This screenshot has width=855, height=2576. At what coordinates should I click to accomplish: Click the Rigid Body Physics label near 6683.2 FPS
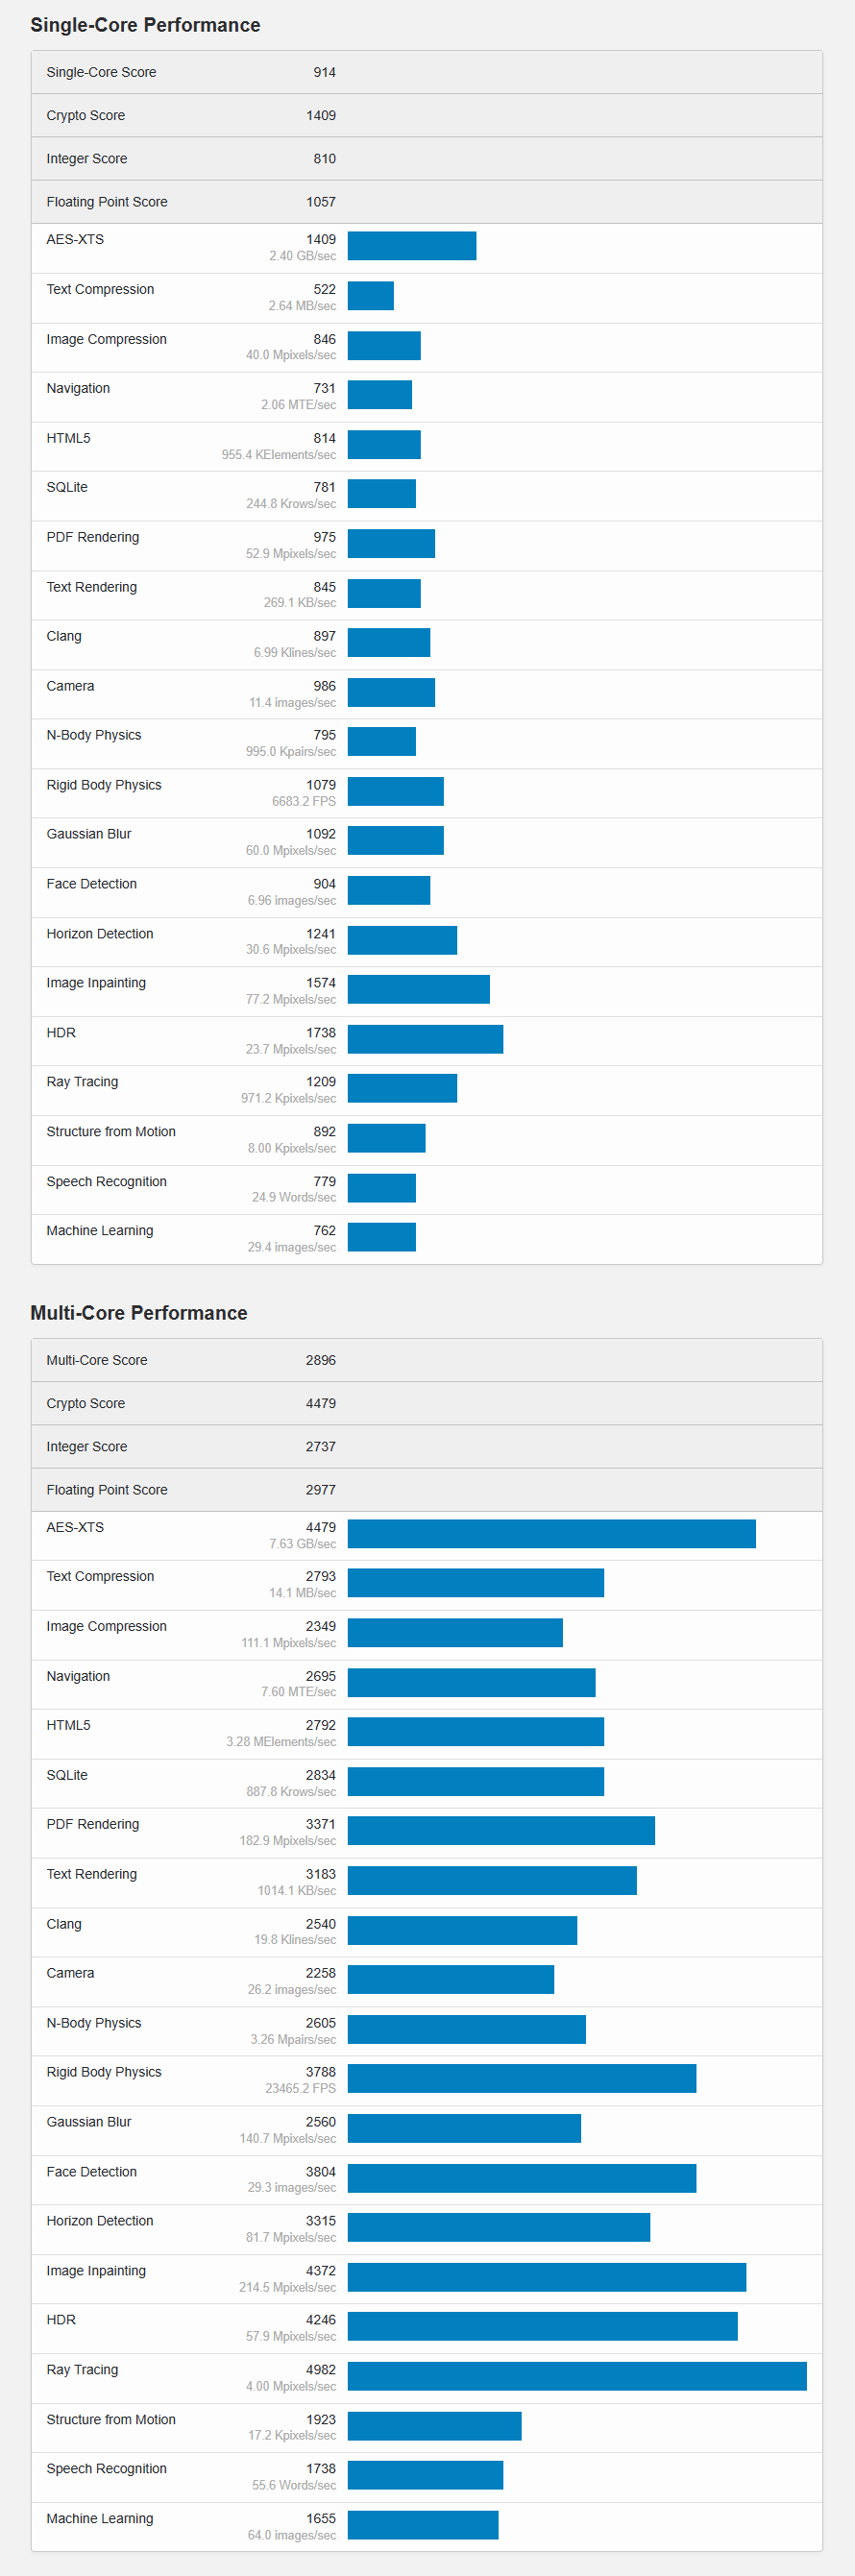pos(103,785)
